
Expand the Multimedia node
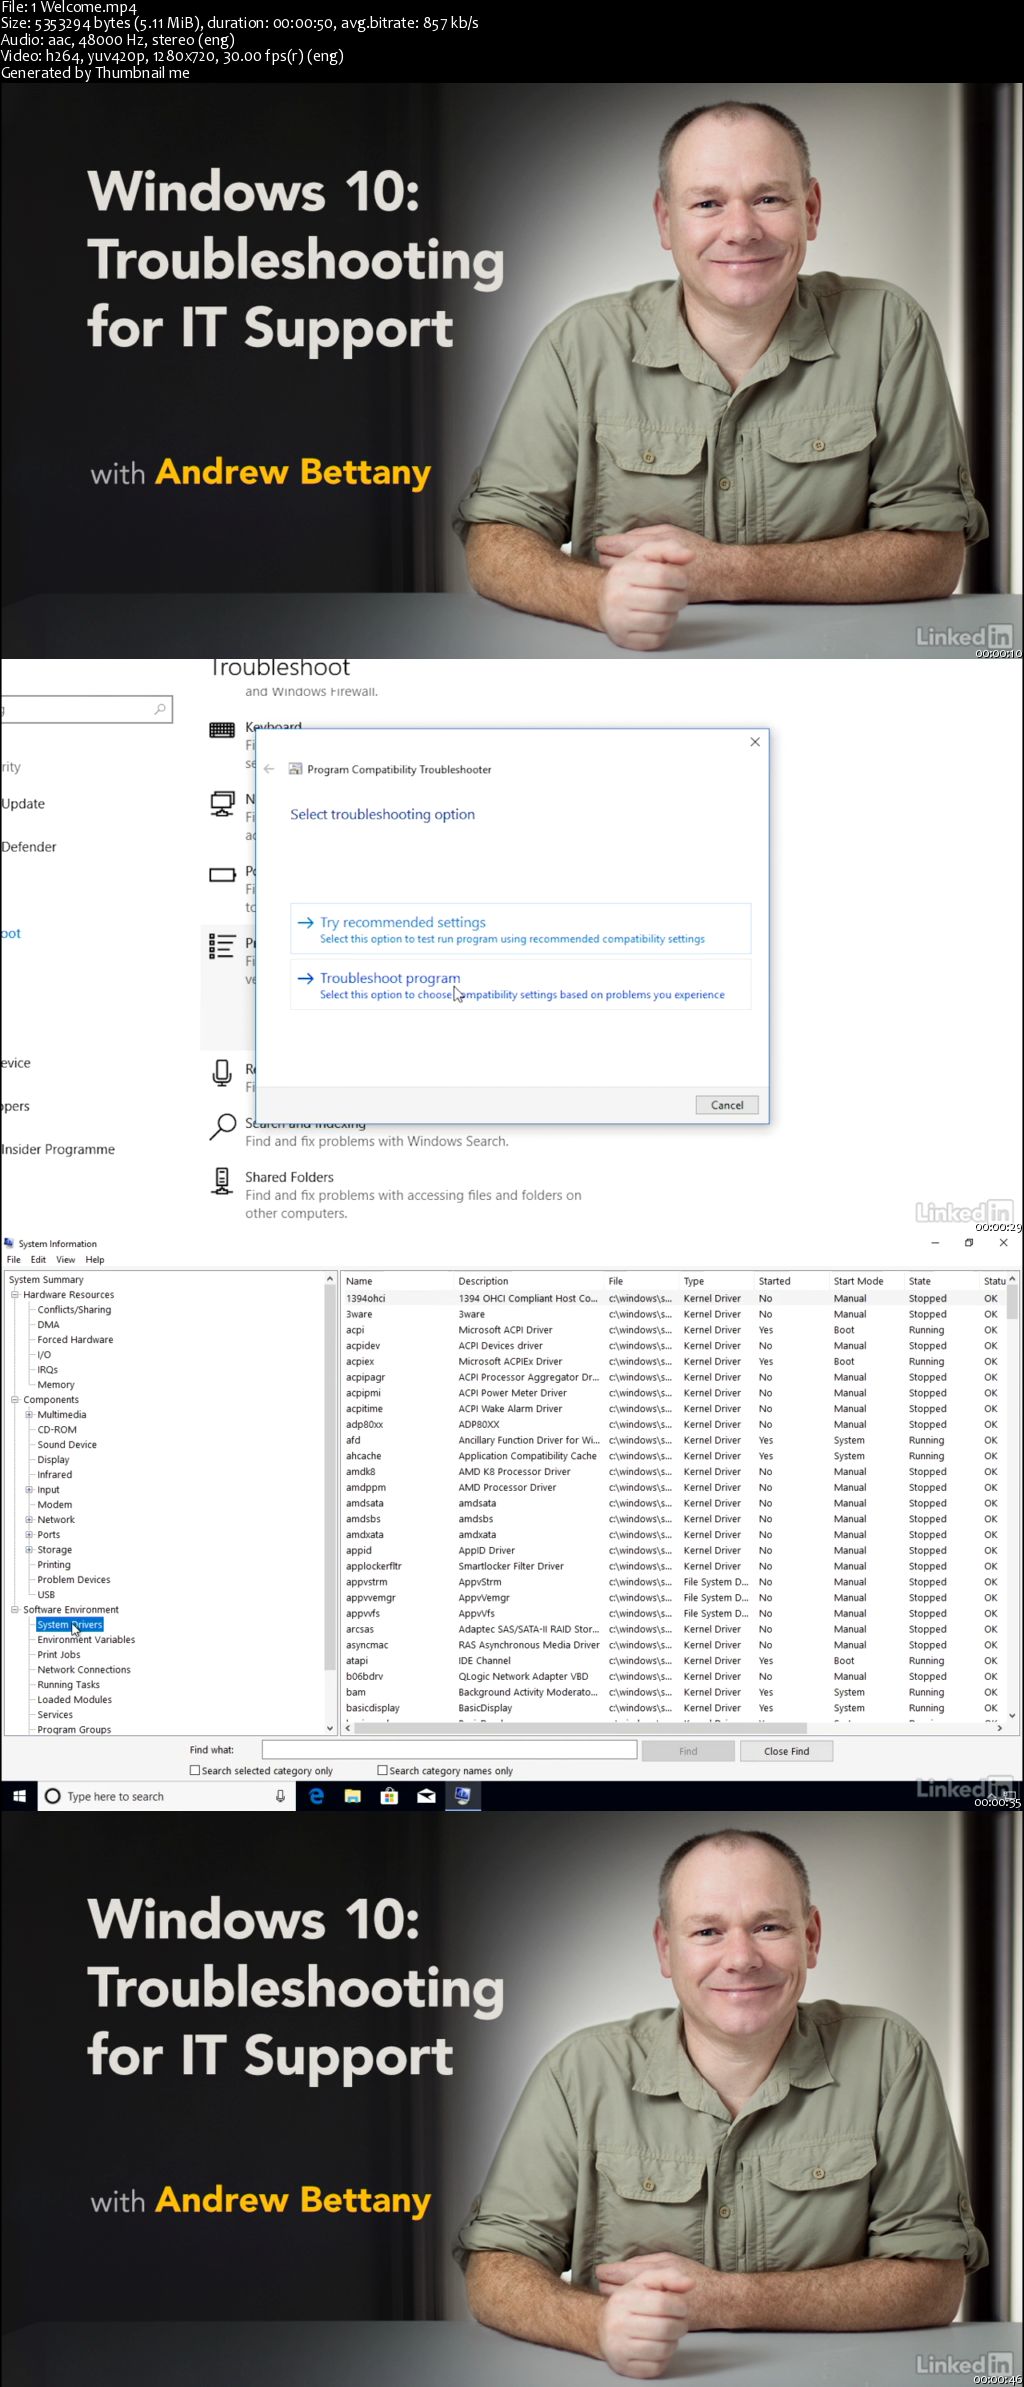click(x=29, y=1414)
